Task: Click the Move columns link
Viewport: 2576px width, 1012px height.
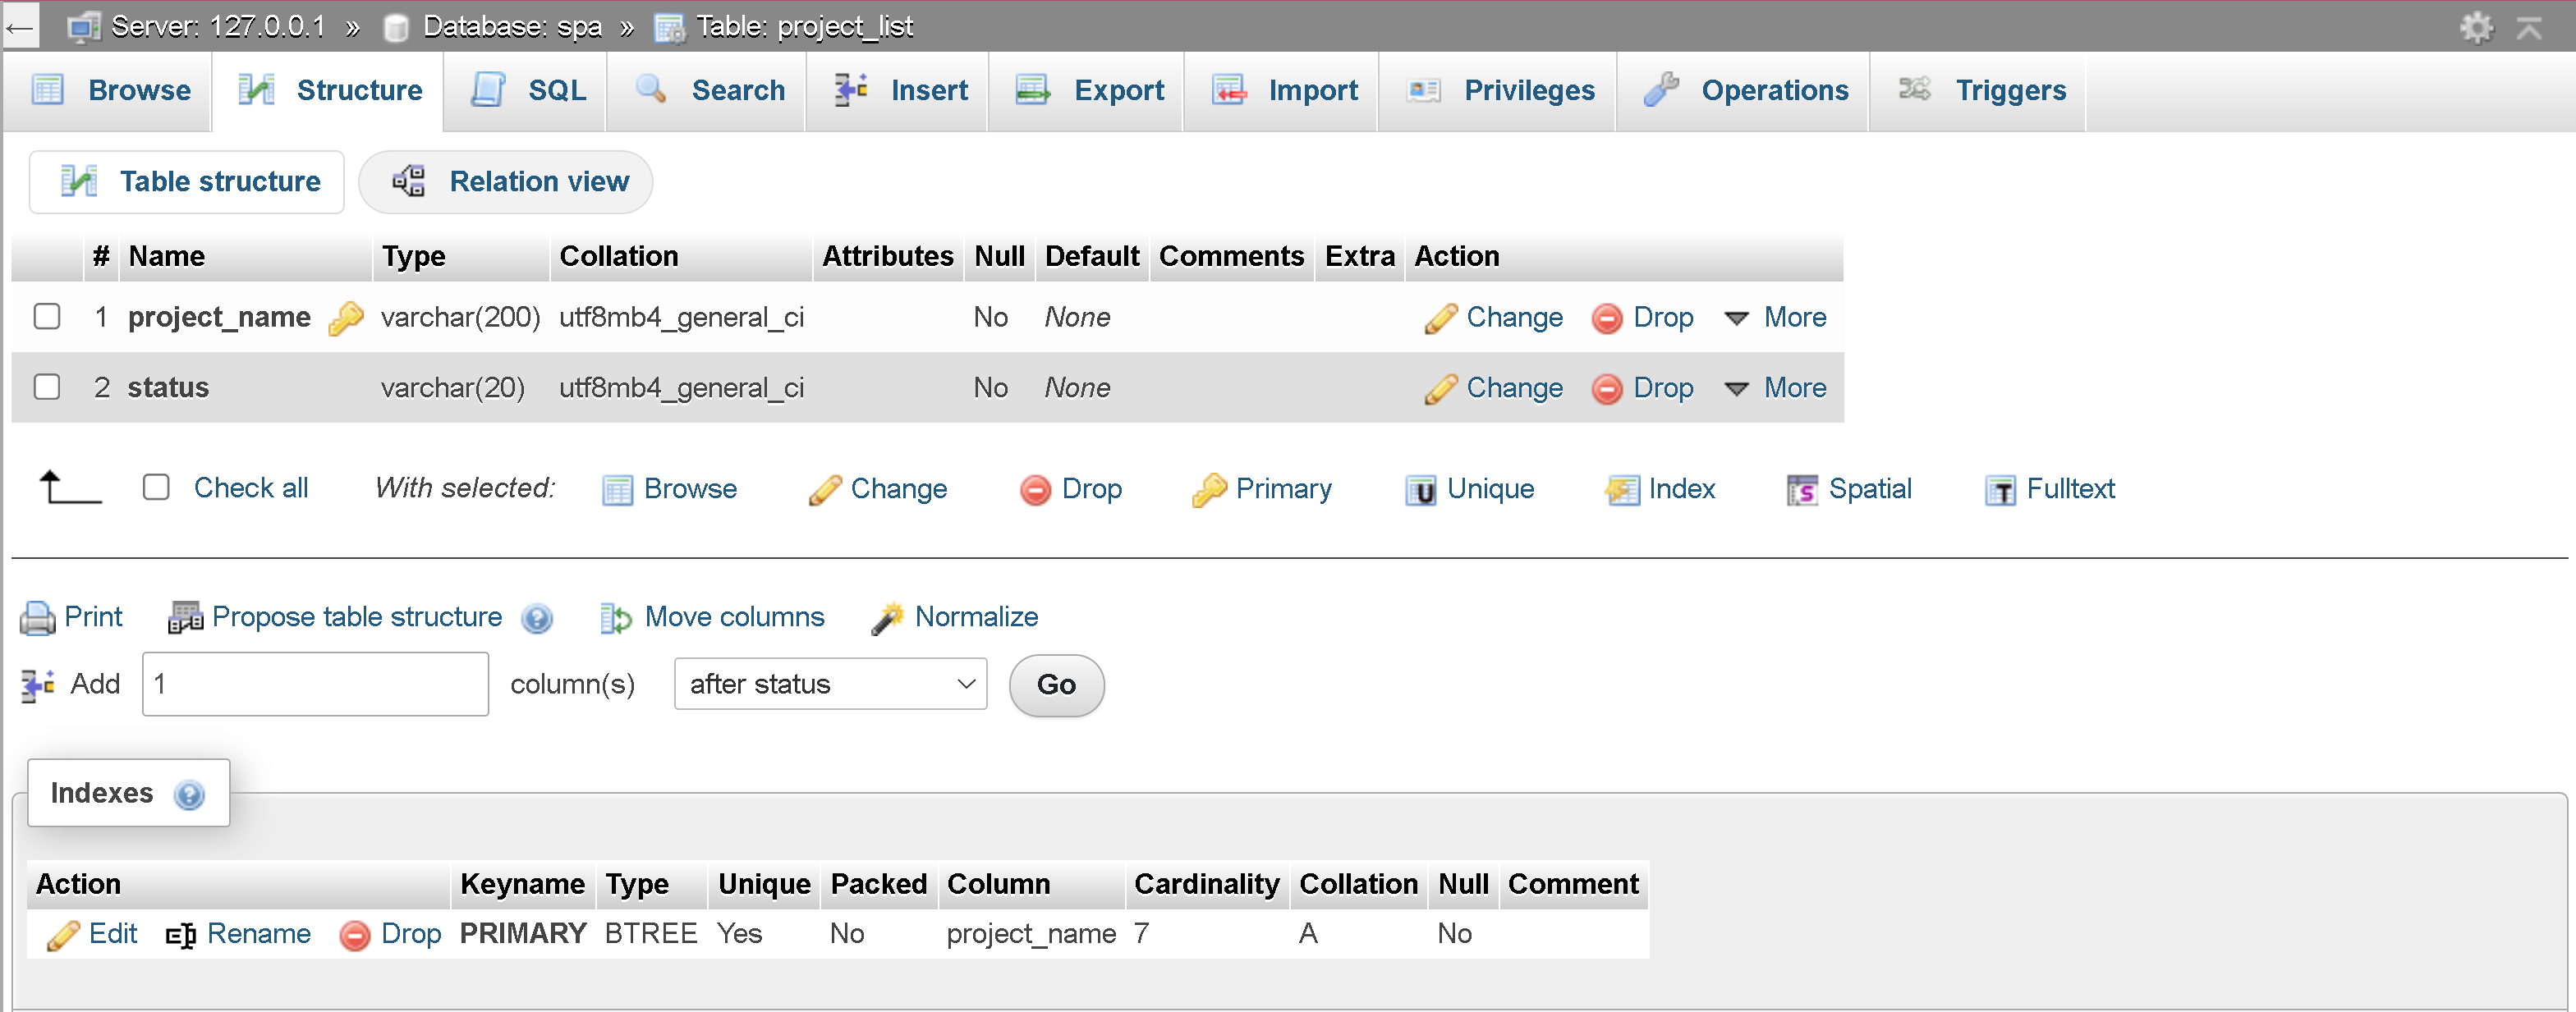Action: (x=734, y=617)
